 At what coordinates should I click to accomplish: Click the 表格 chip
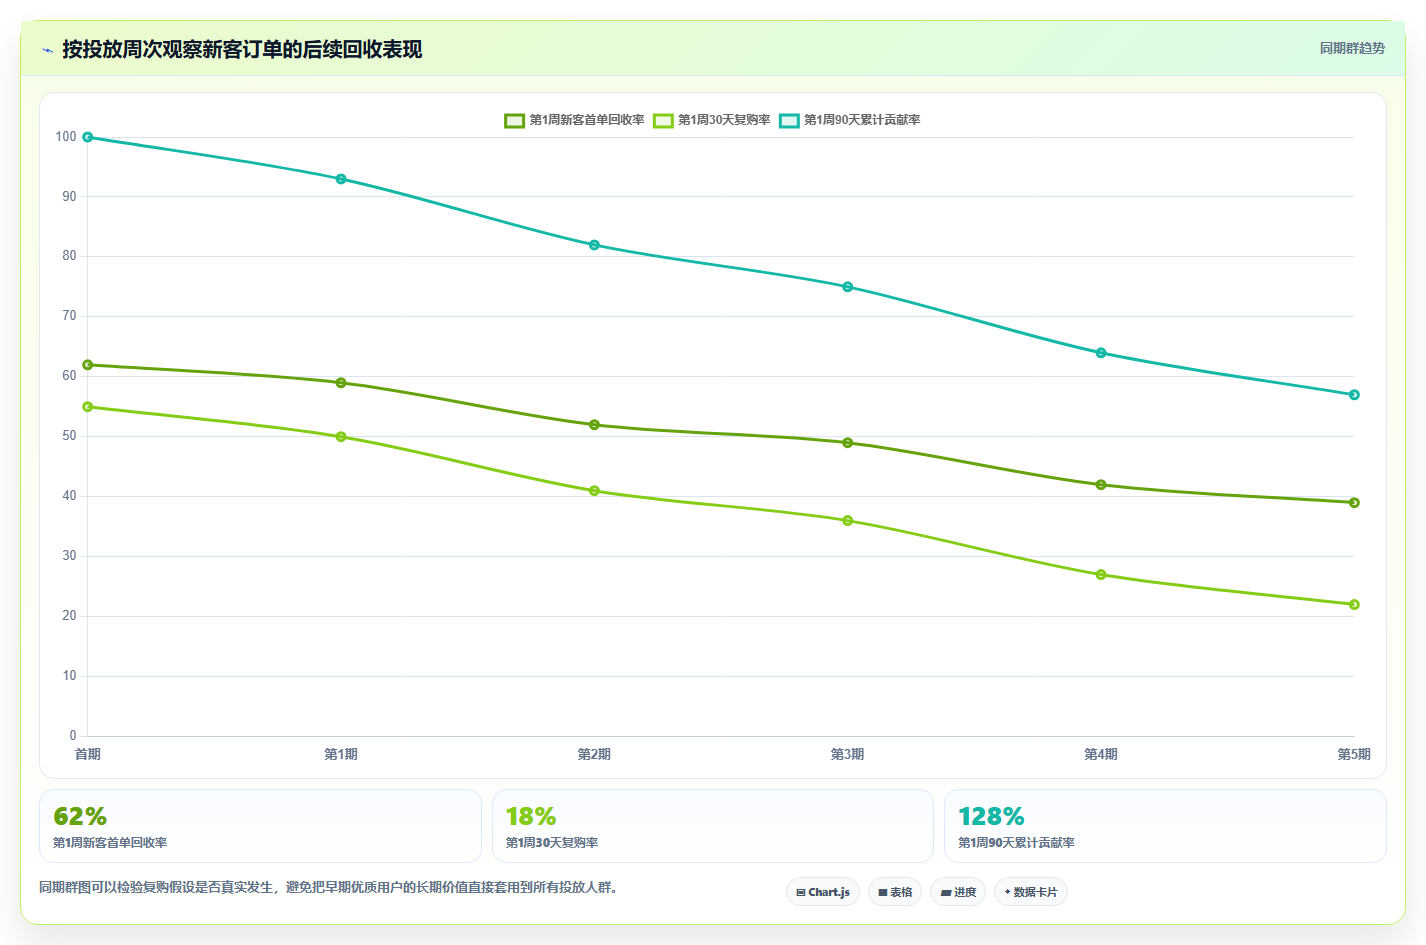[x=895, y=892]
